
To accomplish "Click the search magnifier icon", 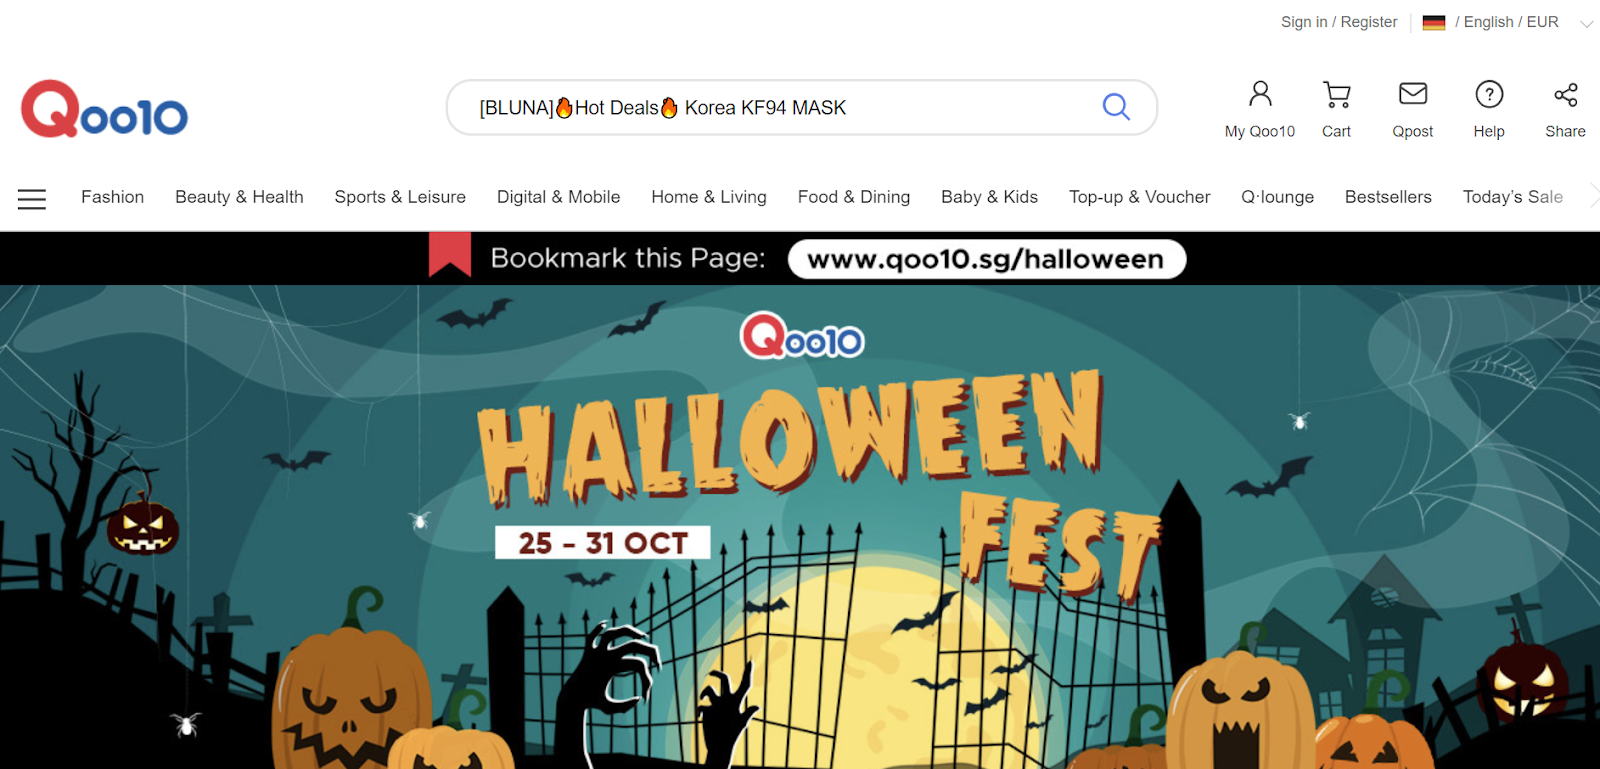I will pos(1116,106).
